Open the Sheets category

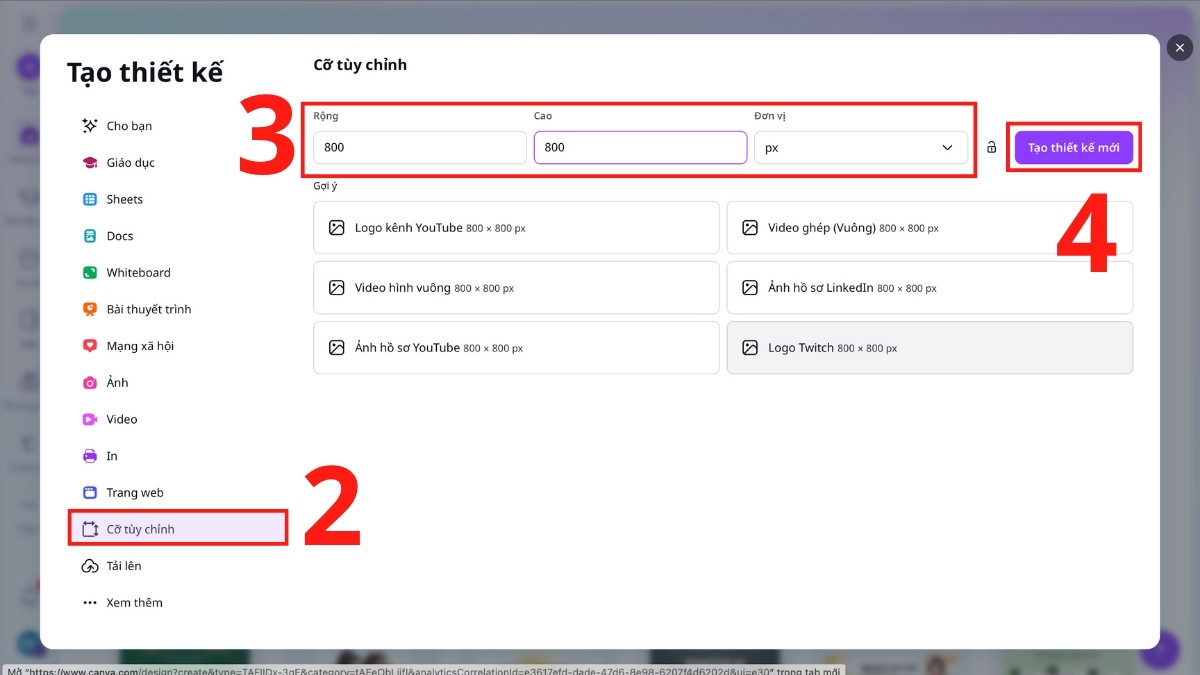(x=122, y=198)
